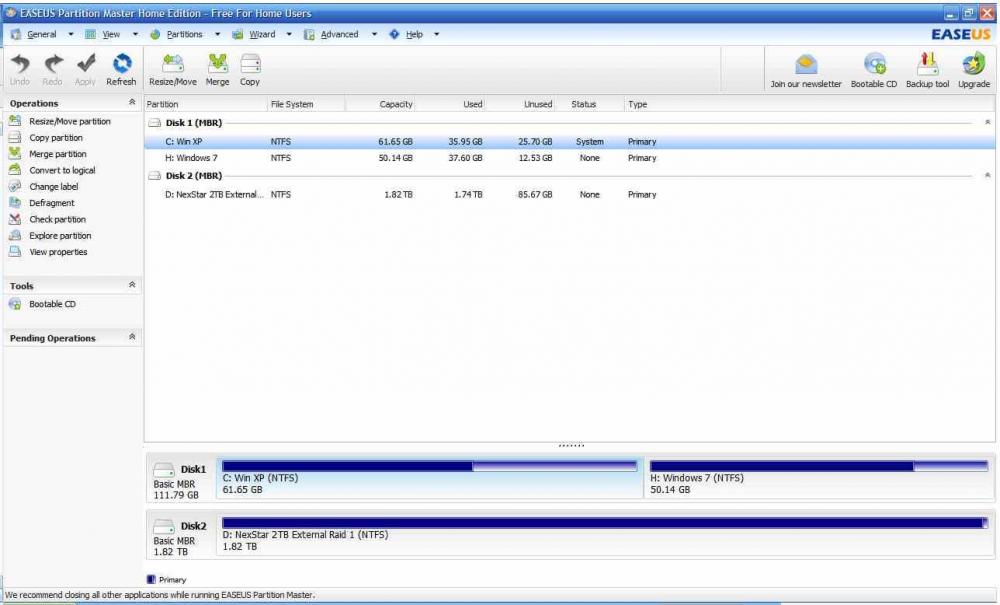
Task: Collapse the Operations panel
Action: 132,103
